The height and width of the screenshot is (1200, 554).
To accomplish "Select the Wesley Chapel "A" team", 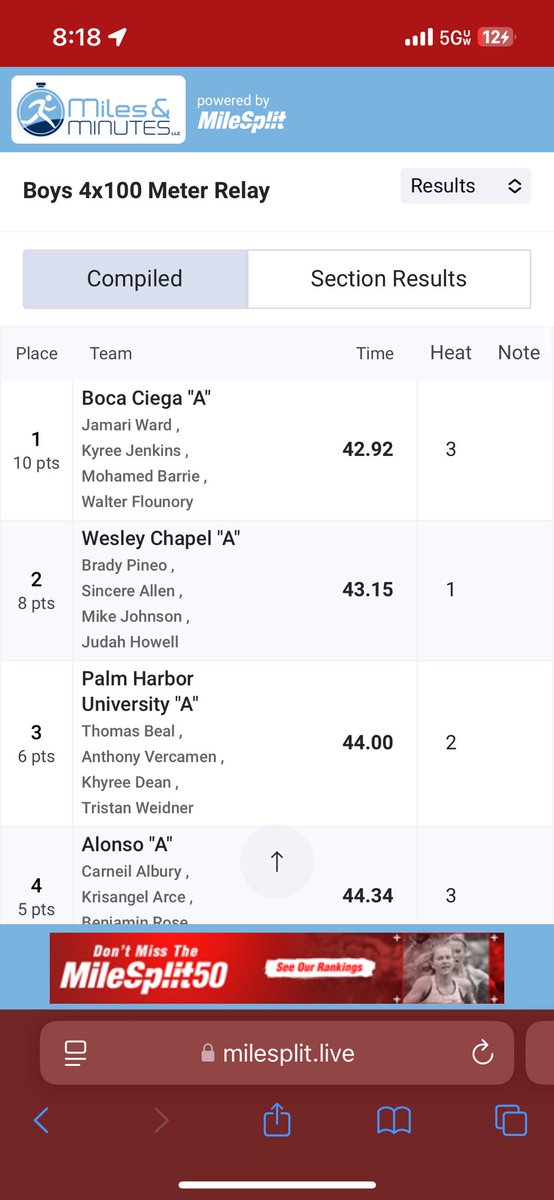I will 161,538.
